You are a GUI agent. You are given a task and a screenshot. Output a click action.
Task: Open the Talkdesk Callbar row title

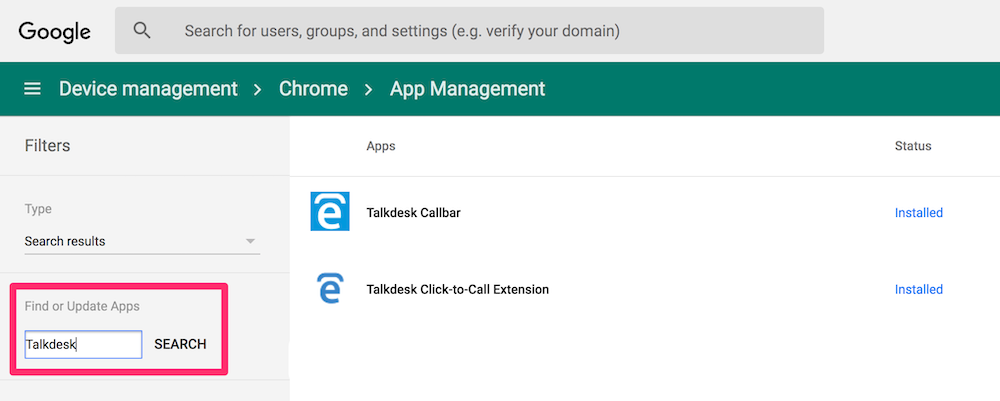point(413,213)
